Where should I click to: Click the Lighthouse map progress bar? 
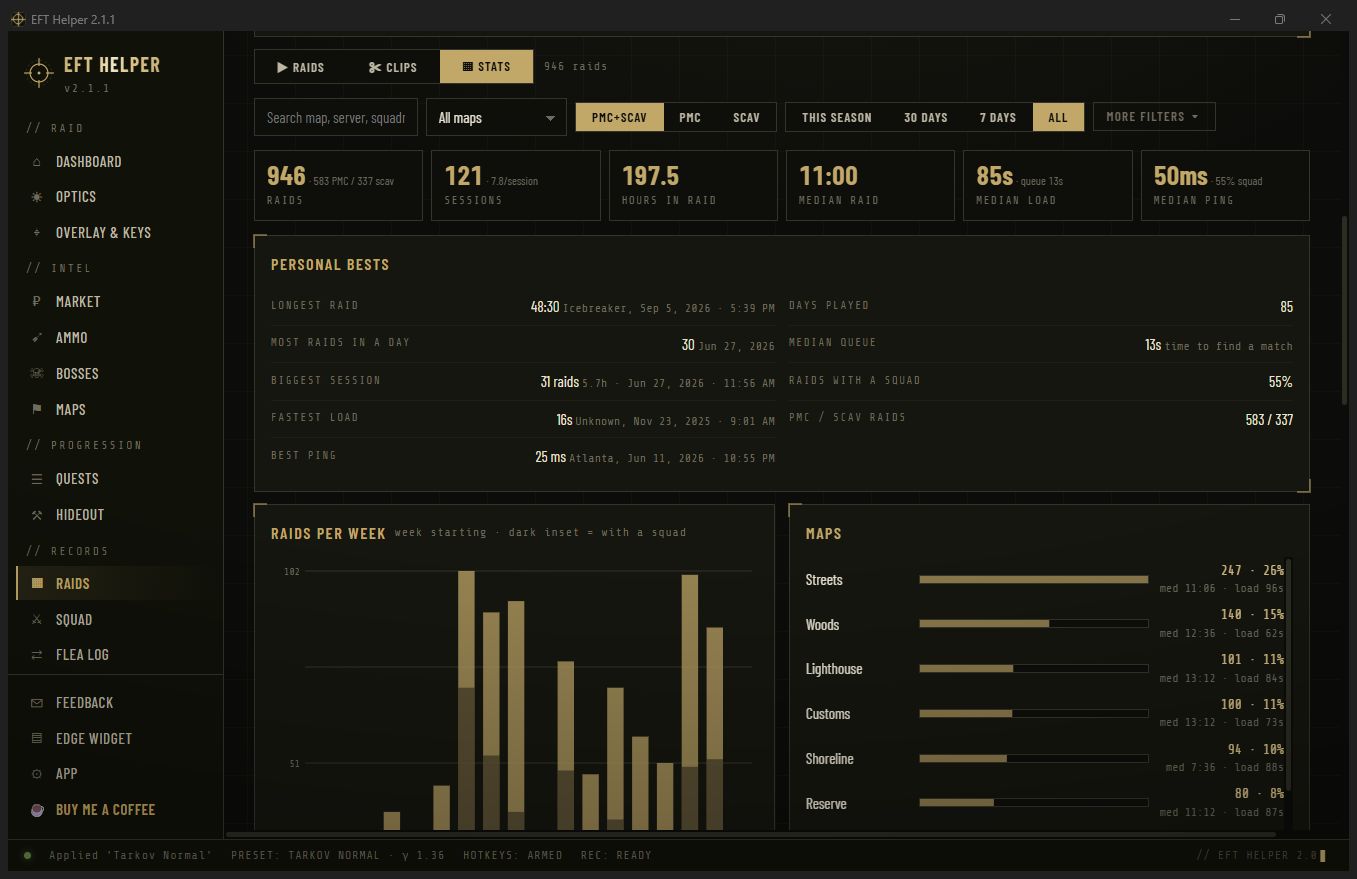tap(1034, 668)
